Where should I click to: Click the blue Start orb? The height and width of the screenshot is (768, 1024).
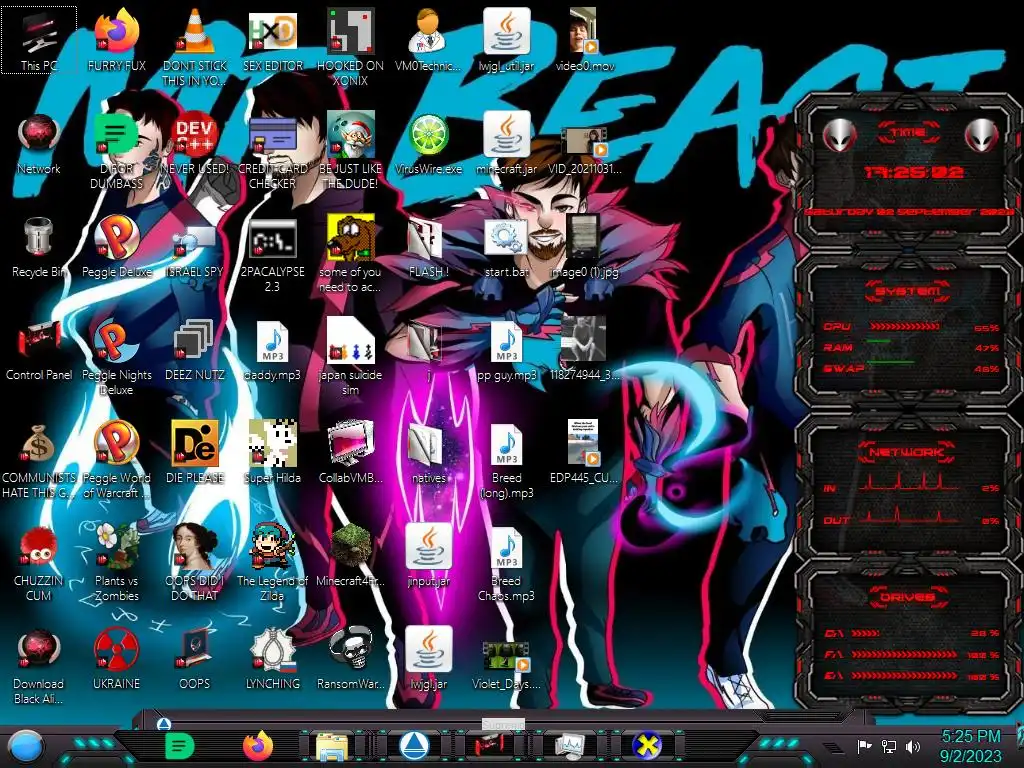pos(26,746)
